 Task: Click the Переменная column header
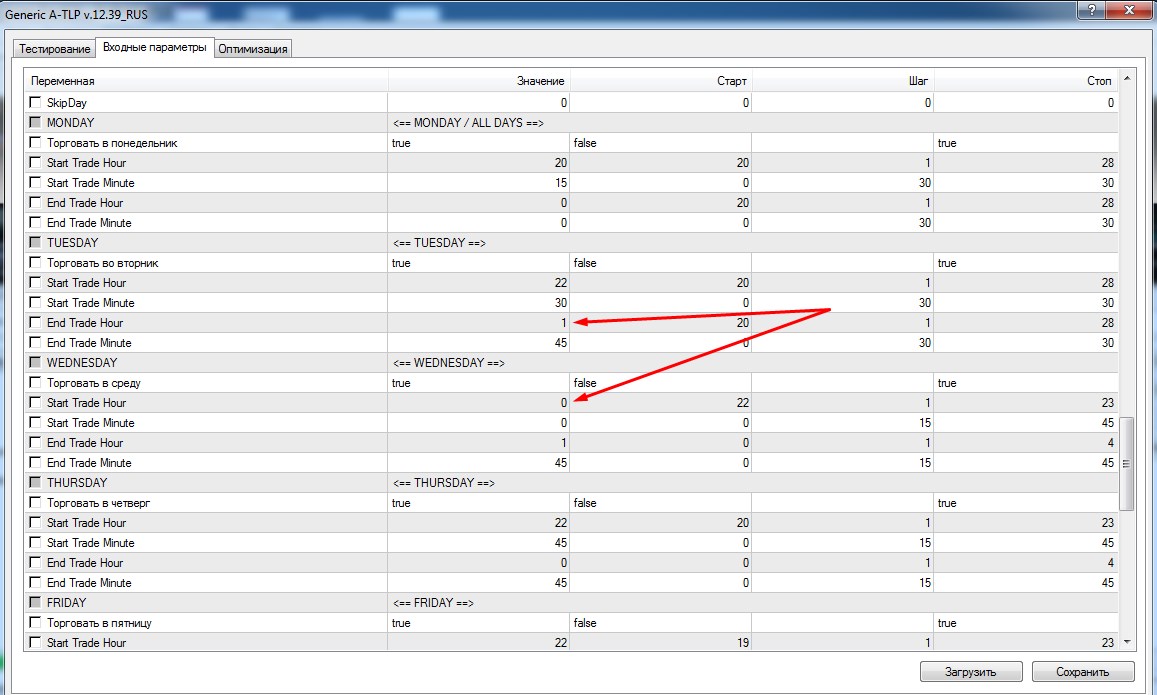pos(207,81)
